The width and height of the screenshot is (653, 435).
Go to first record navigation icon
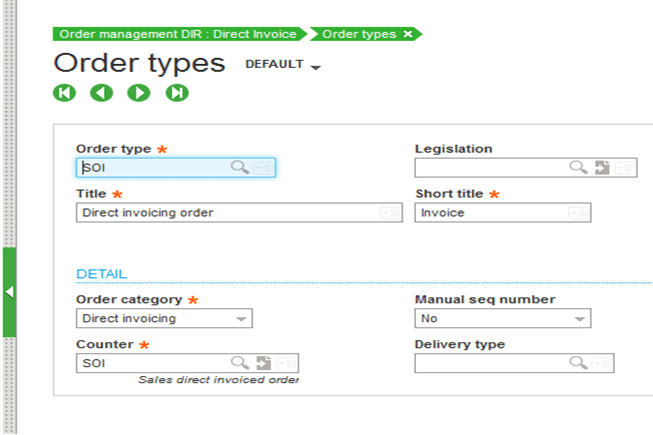pyautogui.click(x=64, y=93)
